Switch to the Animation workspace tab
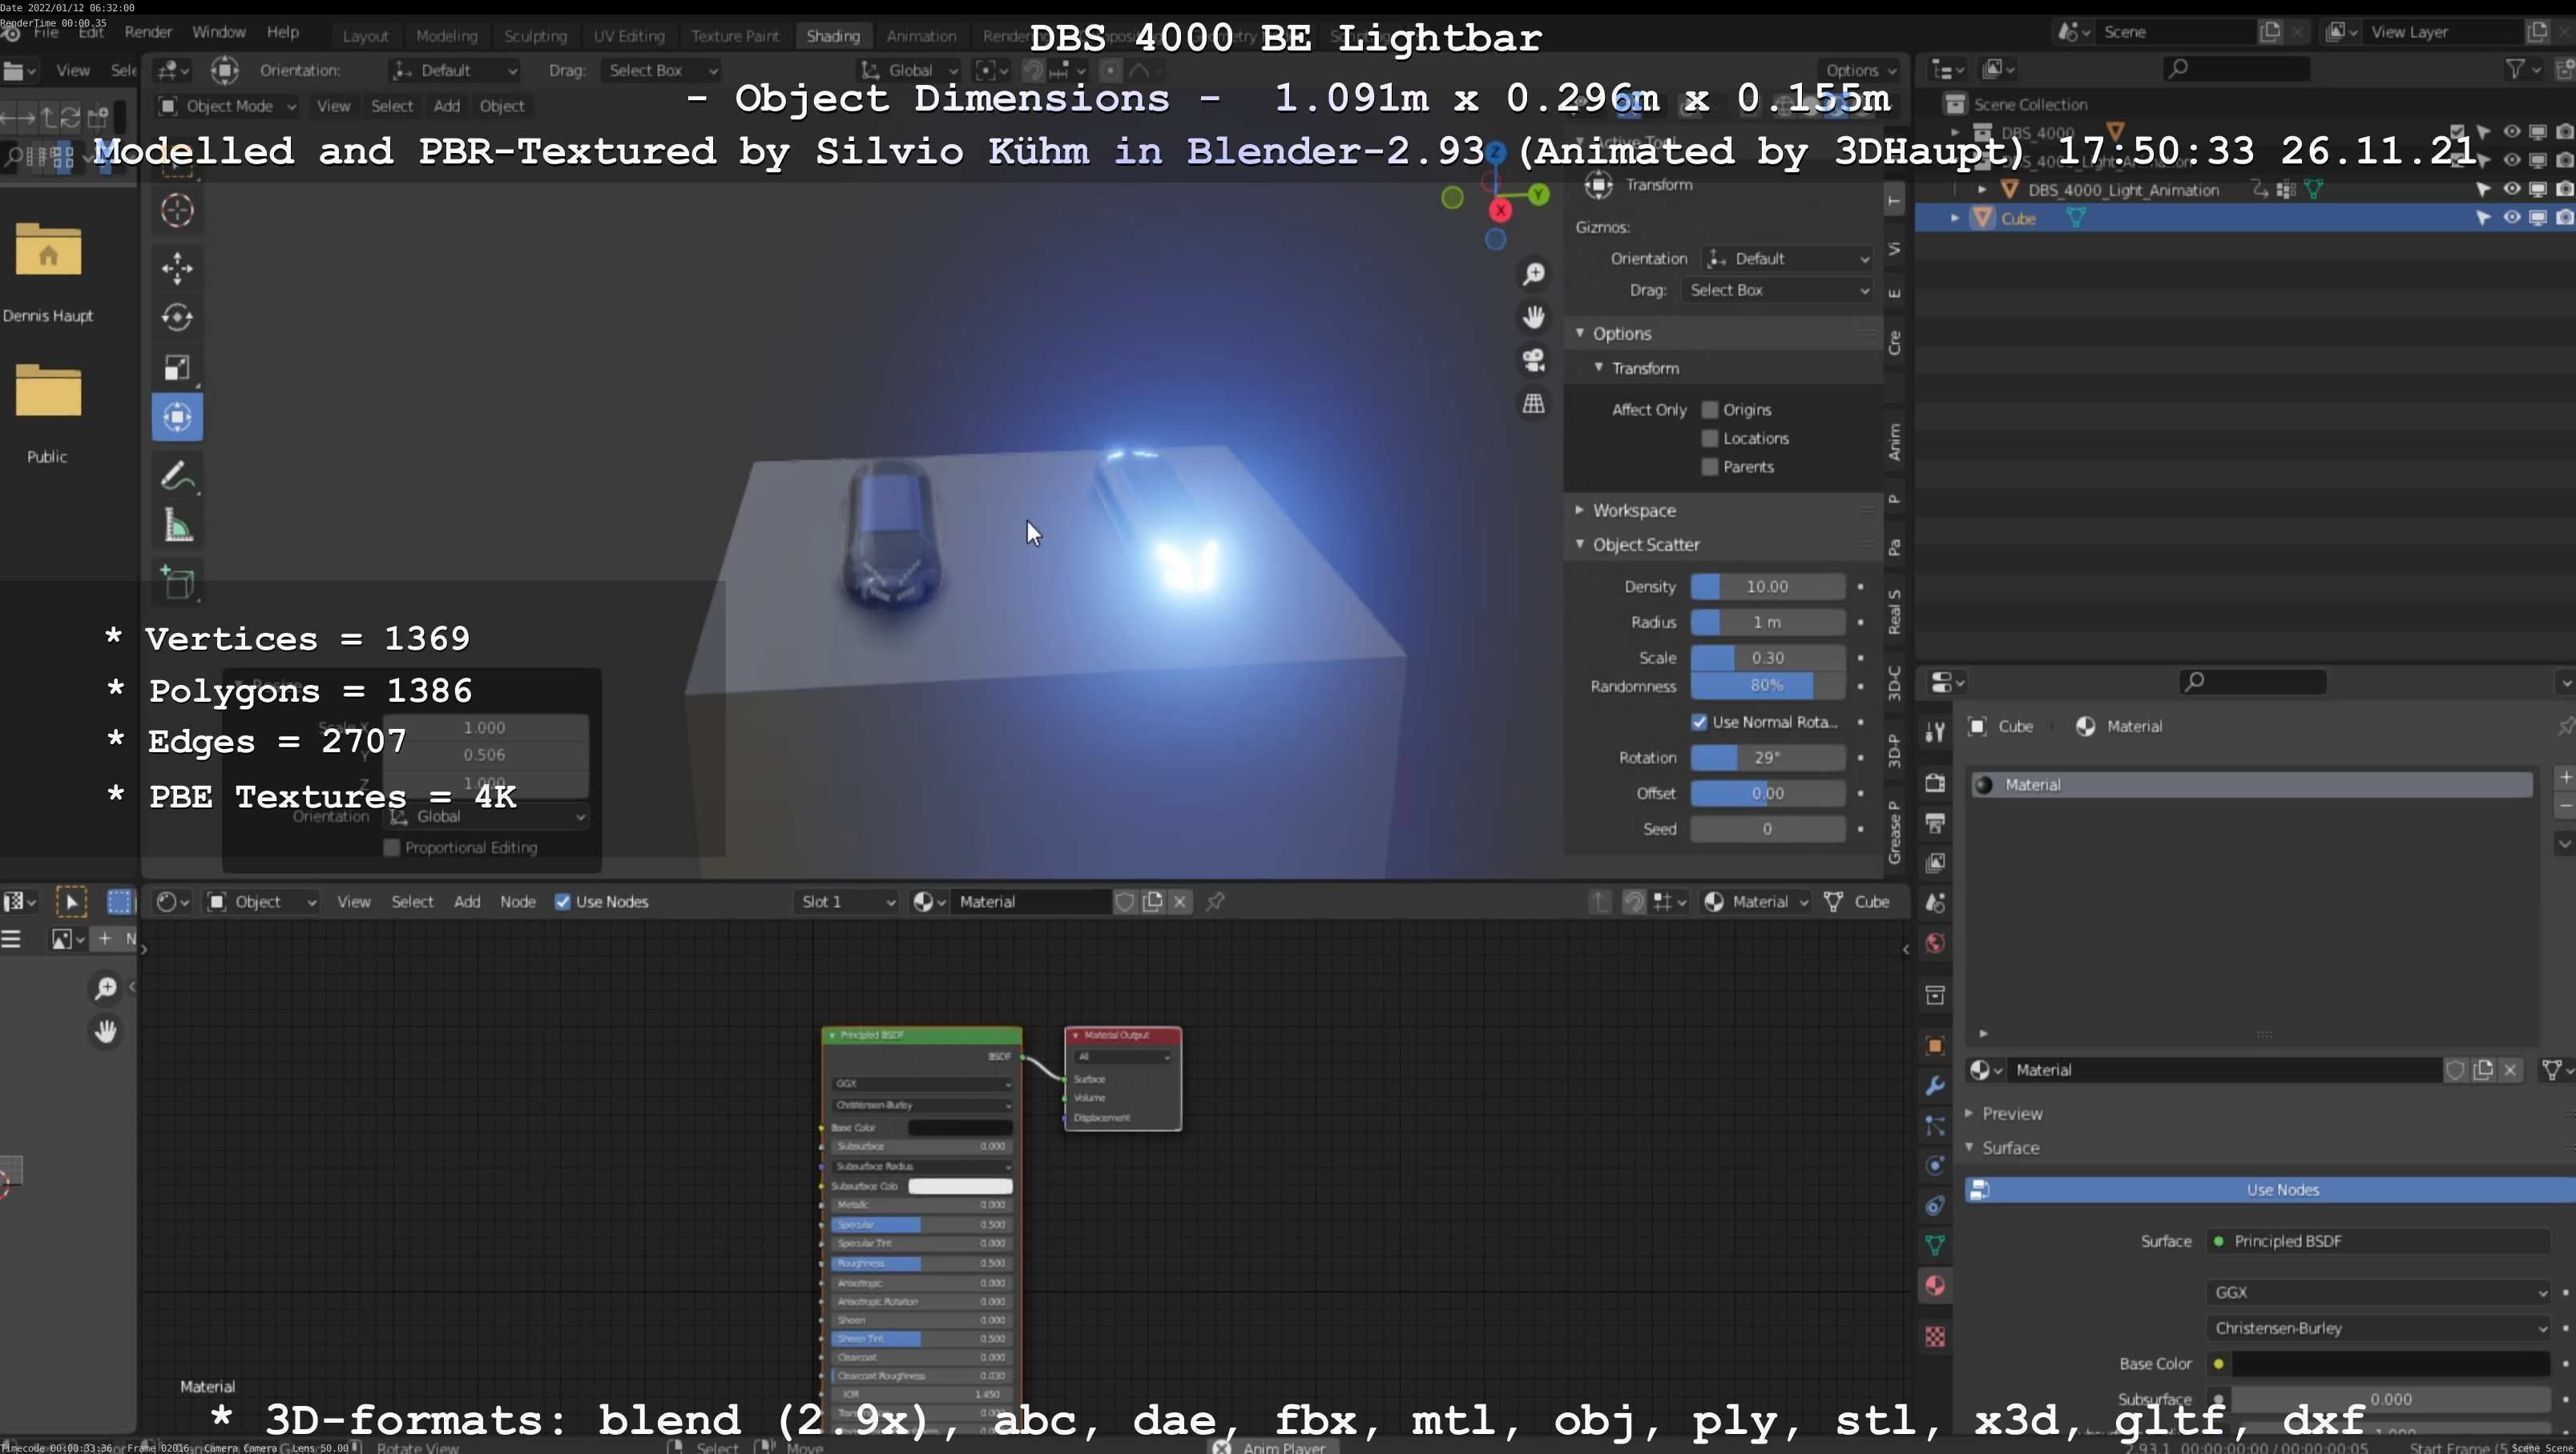Image resolution: width=2576 pixels, height=1454 pixels. tap(921, 36)
